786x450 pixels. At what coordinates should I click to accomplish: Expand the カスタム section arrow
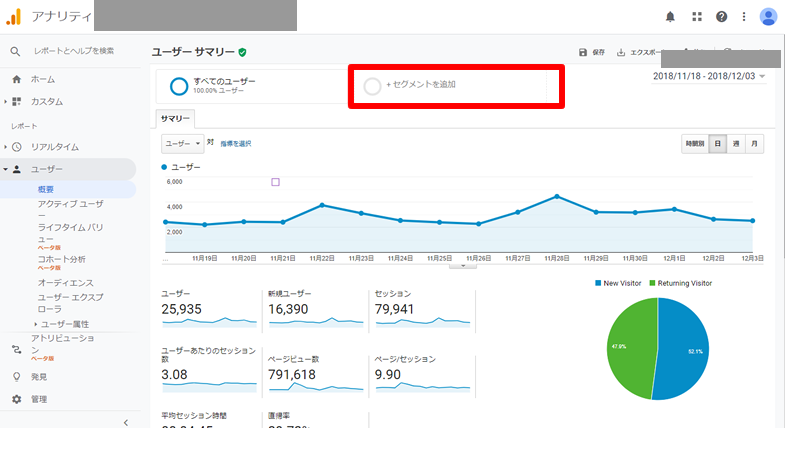click(6, 102)
